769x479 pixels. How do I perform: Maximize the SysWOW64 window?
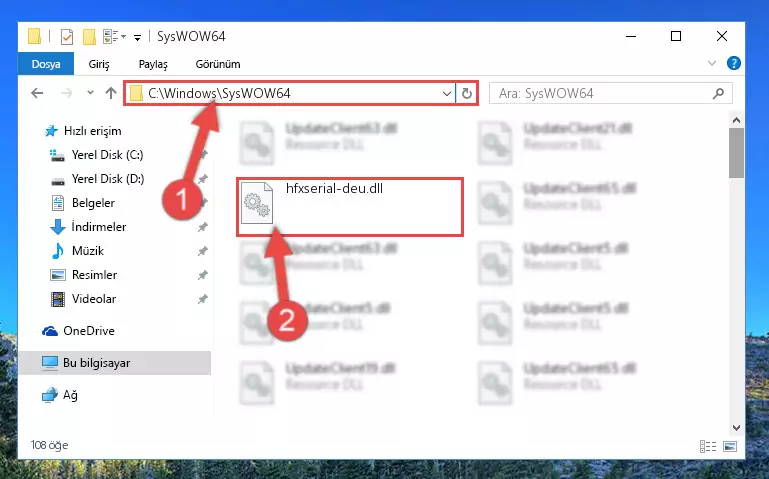coord(676,36)
